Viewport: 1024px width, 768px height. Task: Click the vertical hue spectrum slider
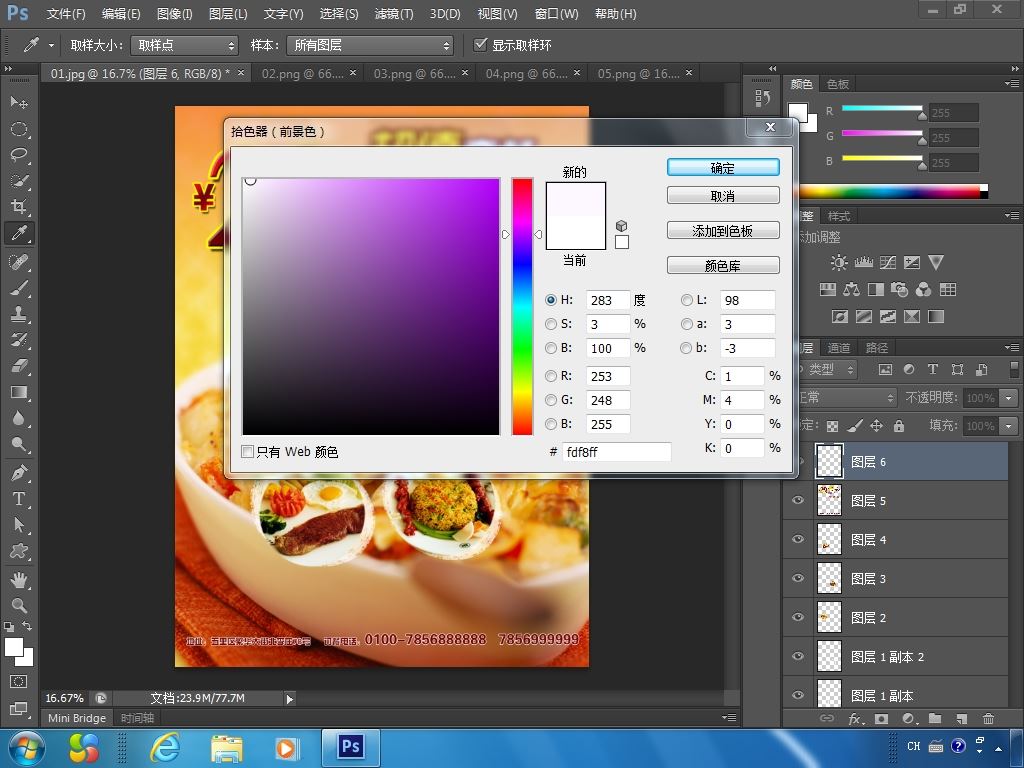(x=522, y=306)
